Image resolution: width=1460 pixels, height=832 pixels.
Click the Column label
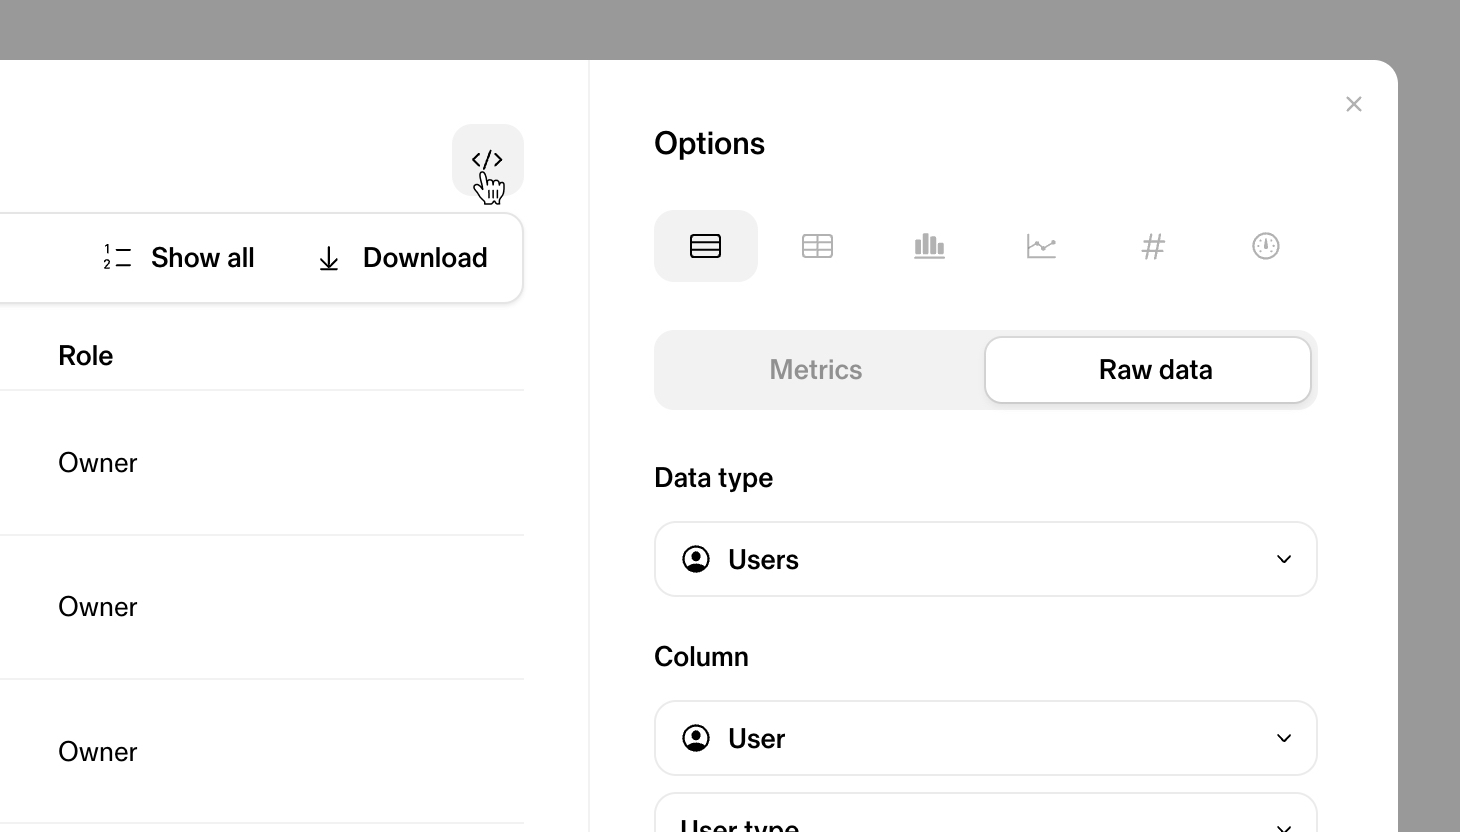(702, 657)
